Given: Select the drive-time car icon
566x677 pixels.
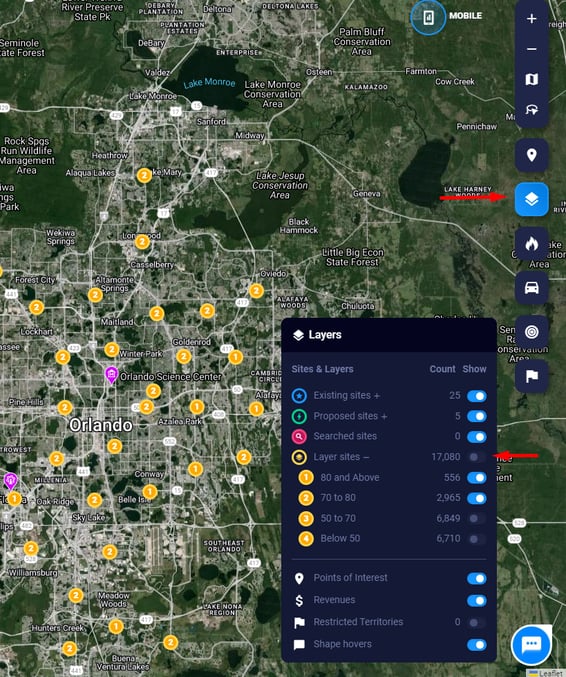Looking at the screenshot, I should click(x=531, y=288).
